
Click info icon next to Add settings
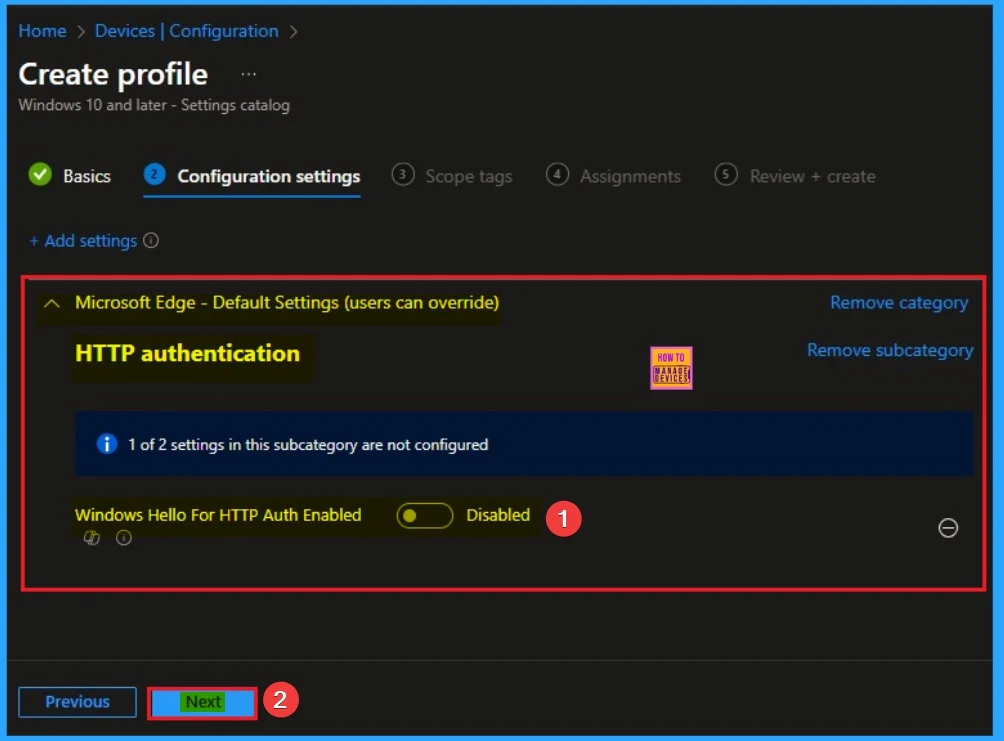point(151,241)
